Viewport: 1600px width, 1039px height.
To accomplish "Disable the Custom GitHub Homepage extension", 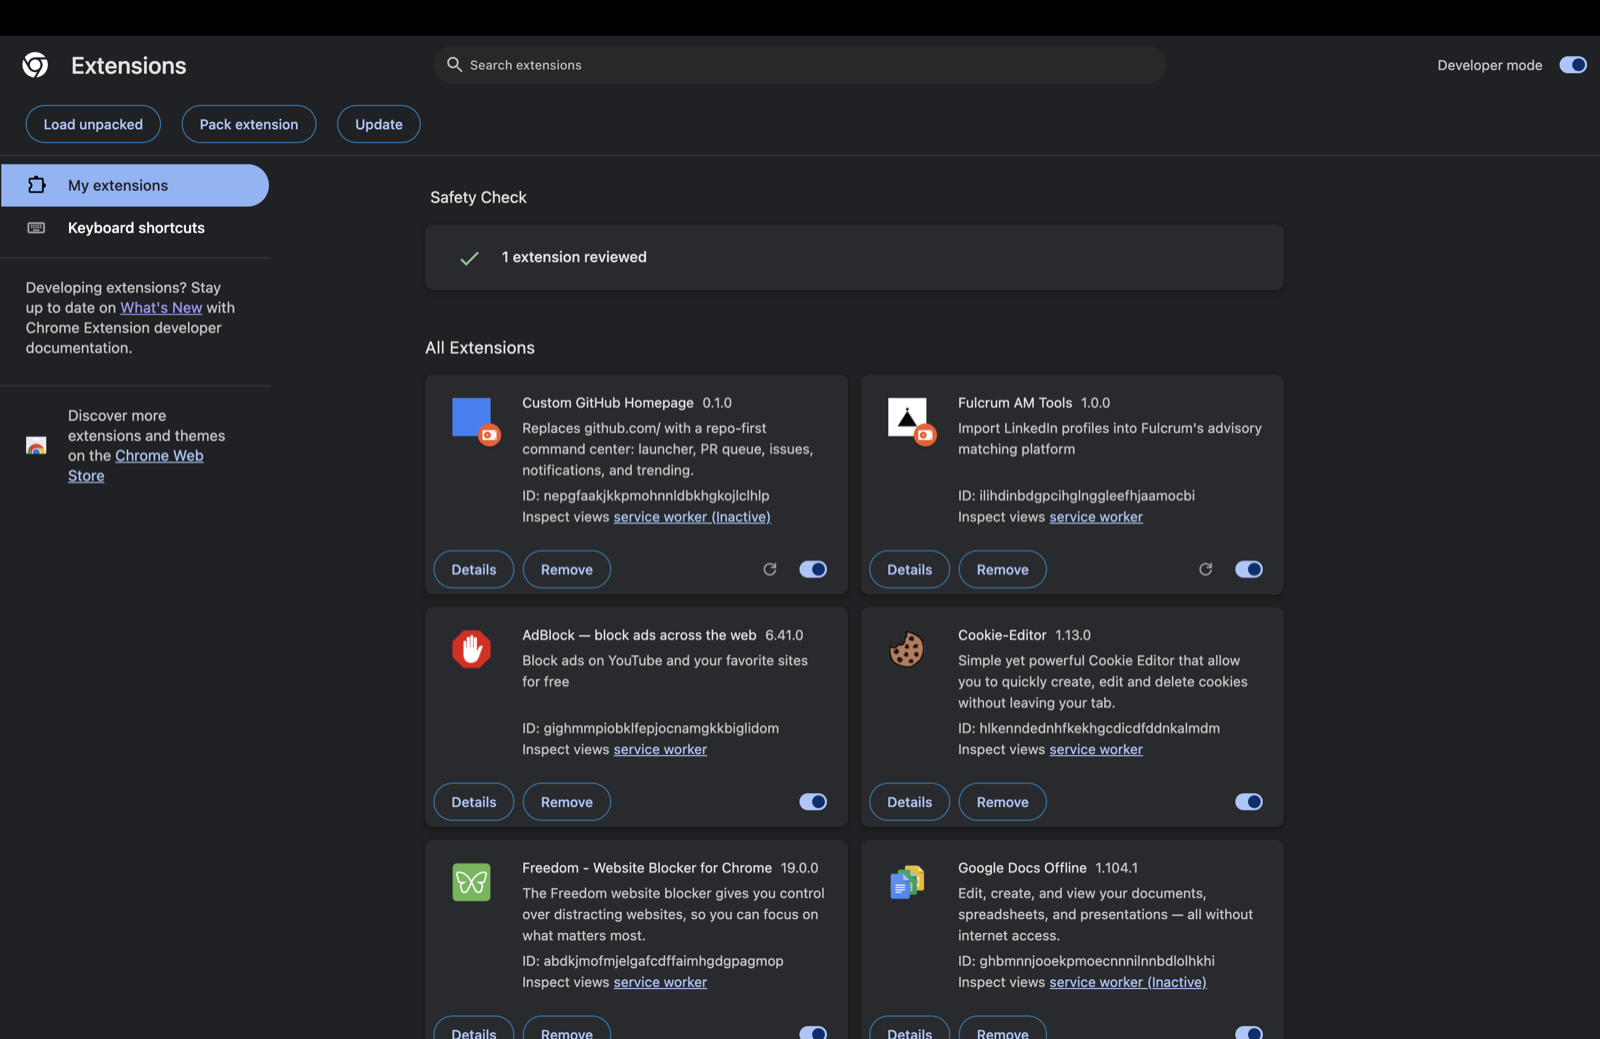I will pyautogui.click(x=813, y=569).
